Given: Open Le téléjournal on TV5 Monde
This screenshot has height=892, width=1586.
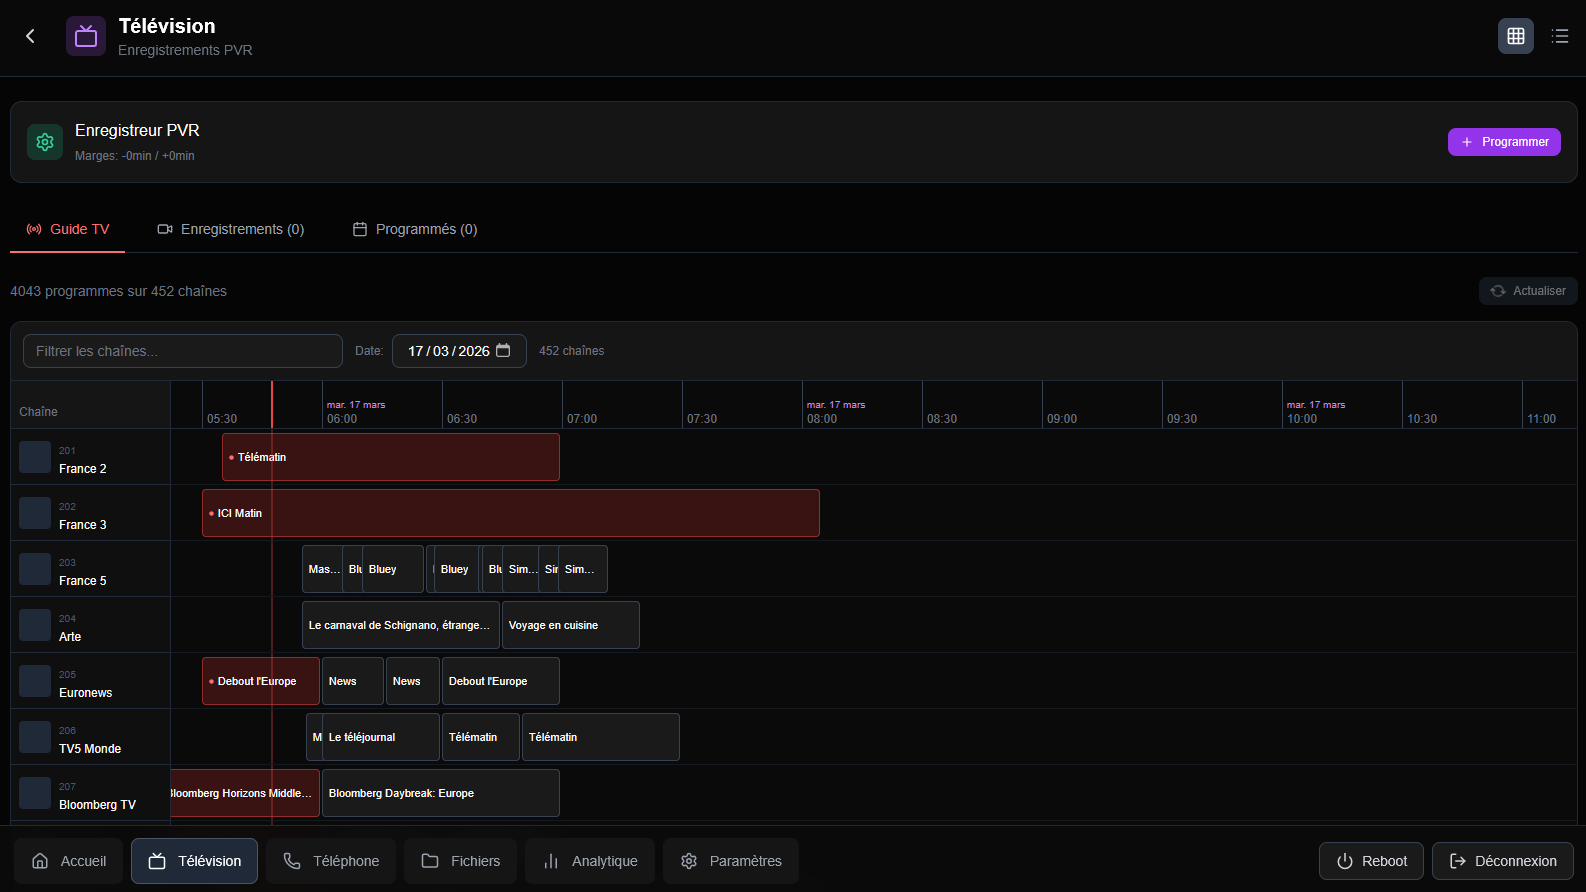Looking at the screenshot, I should point(381,737).
